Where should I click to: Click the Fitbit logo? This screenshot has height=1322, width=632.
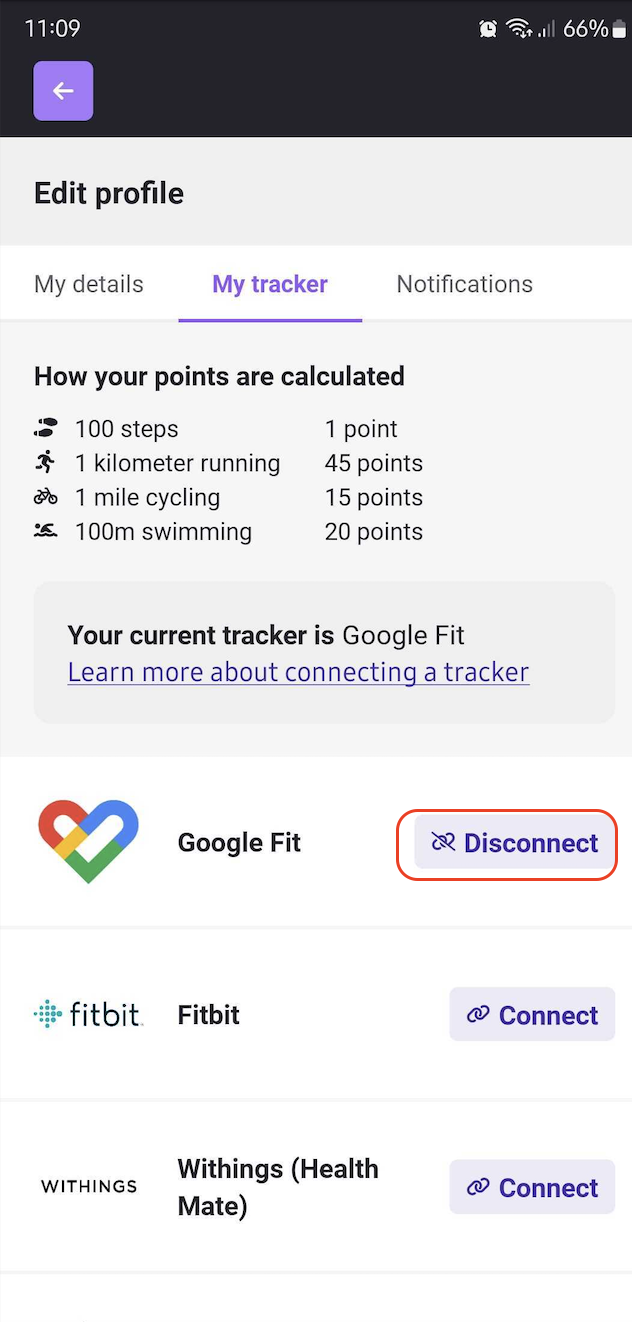[x=88, y=1014]
